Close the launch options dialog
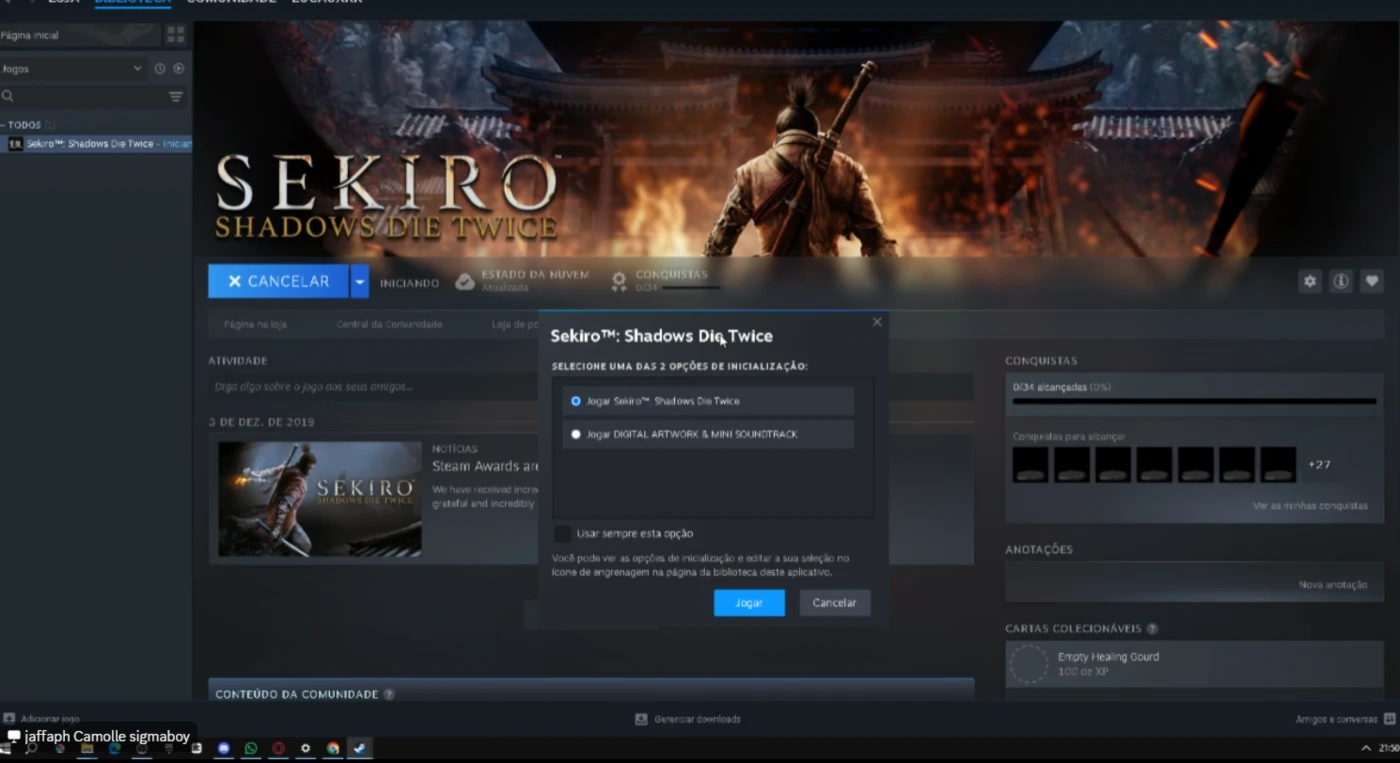Image resolution: width=1400 pixels, height=763 pixels. (877, 322)
